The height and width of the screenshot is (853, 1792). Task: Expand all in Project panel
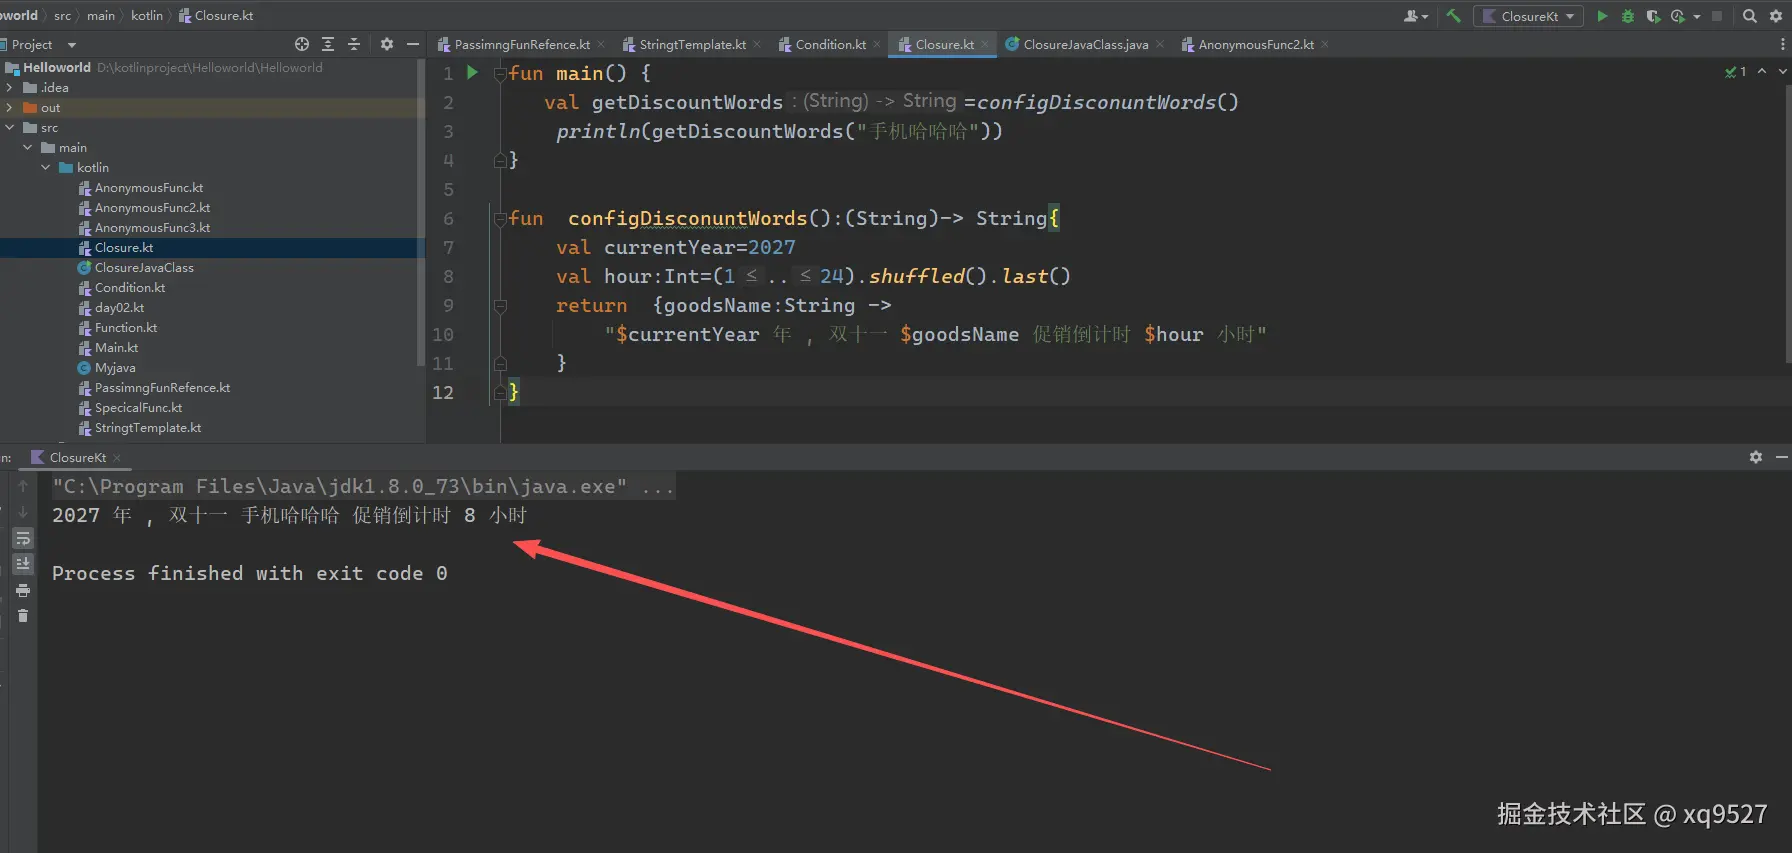pos(328,44)
